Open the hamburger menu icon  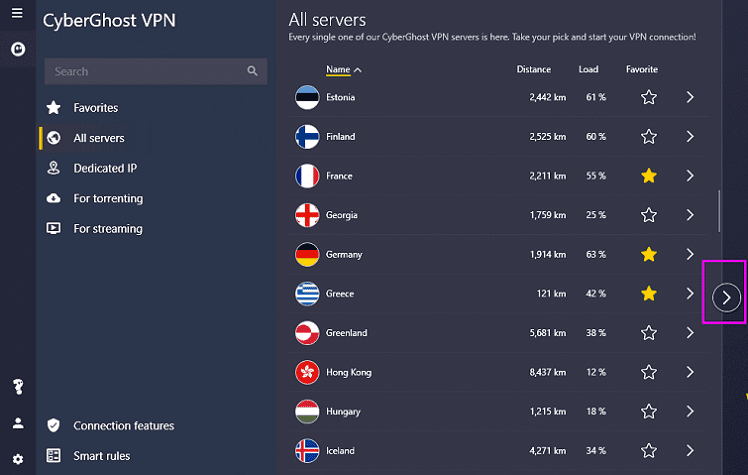[x=17, y=13]
